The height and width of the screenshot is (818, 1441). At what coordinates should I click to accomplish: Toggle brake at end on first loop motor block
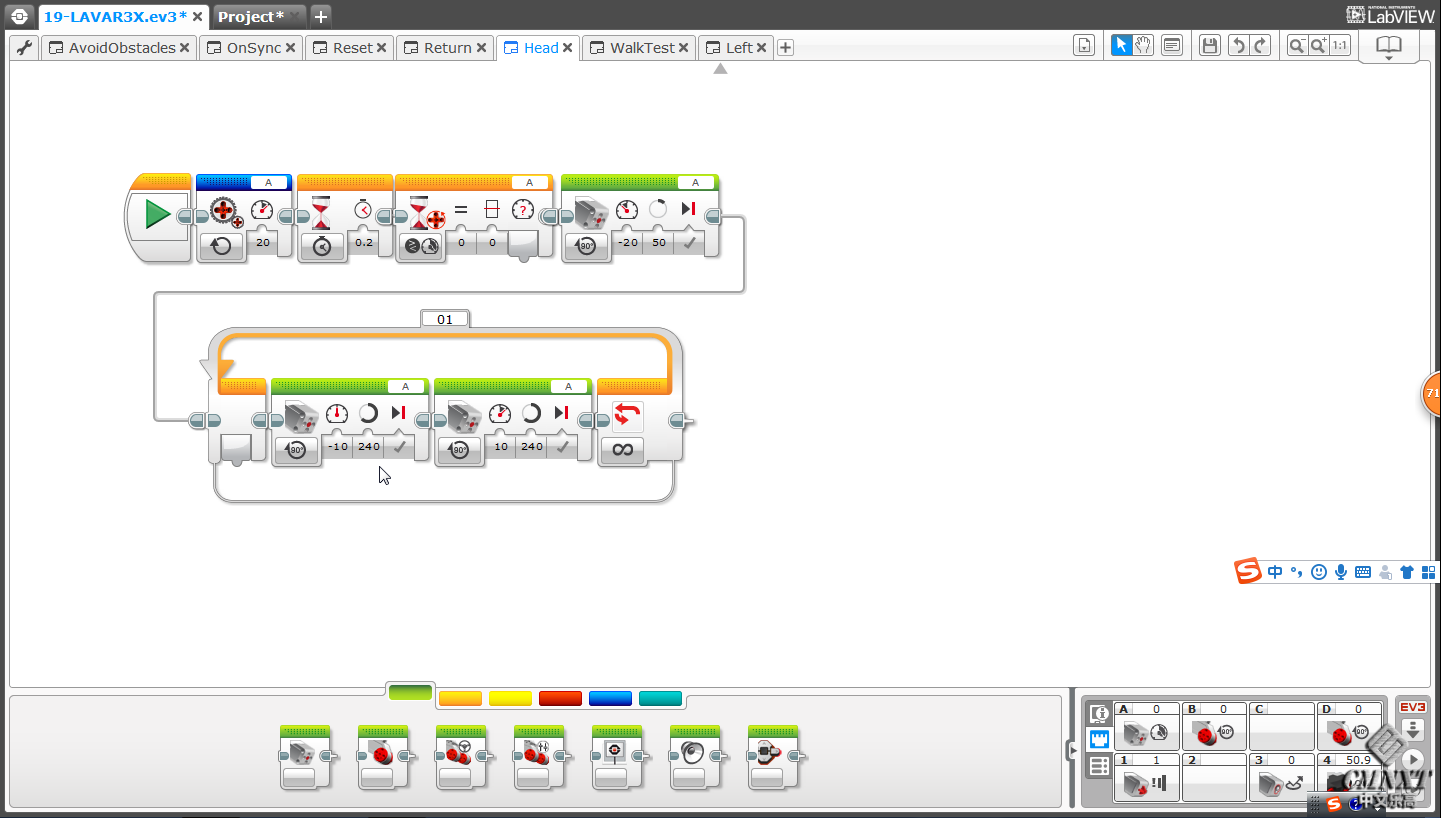(x=399, y=447)
